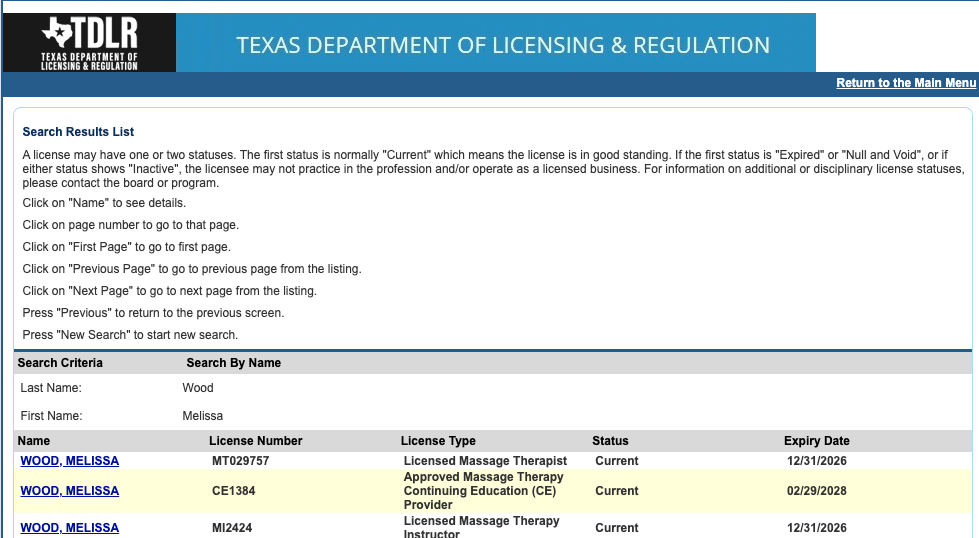Click the License Number column header
Screen dimensions: 979x538
255,441
